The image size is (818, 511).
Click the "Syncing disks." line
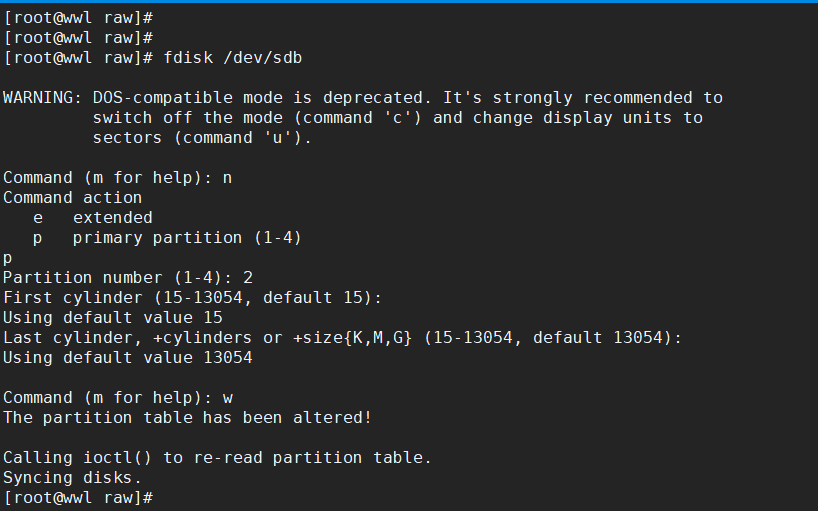point(72,478)
